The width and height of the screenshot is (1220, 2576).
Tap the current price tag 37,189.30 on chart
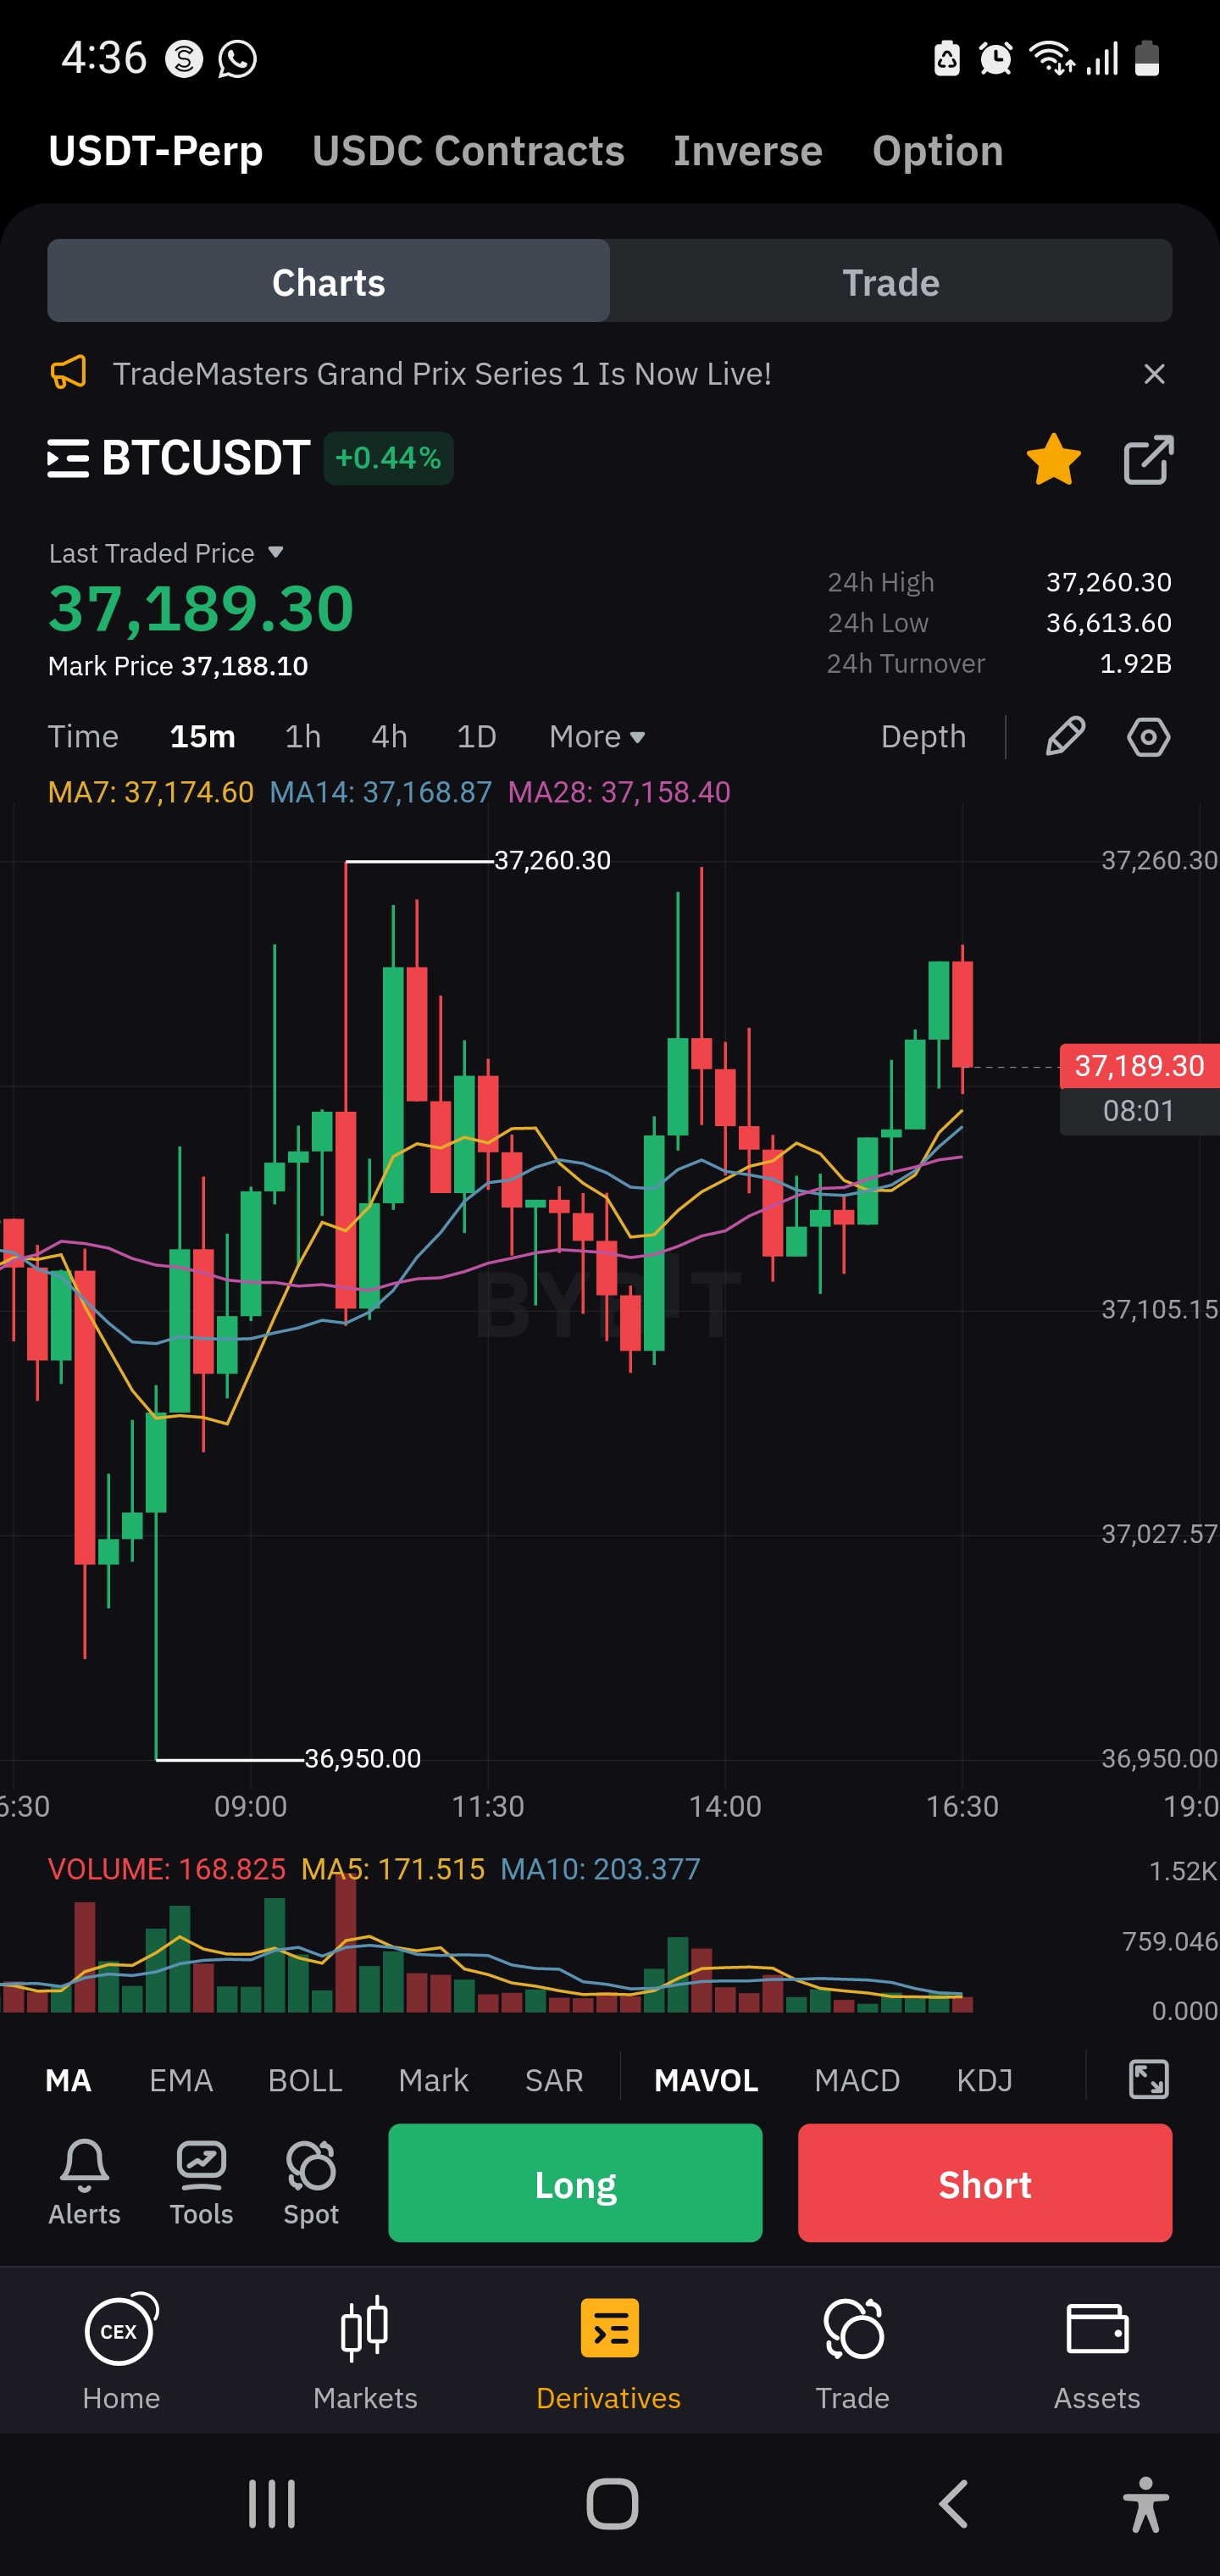coord(1139,1066)
